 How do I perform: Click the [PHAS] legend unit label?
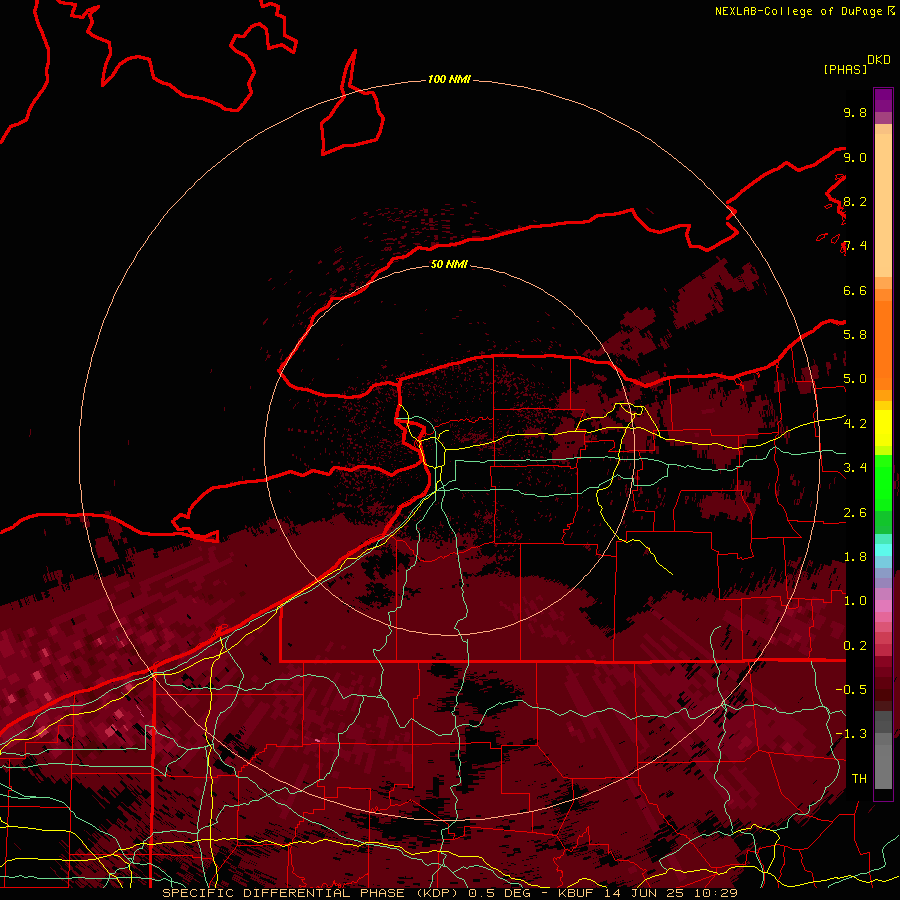845,69
